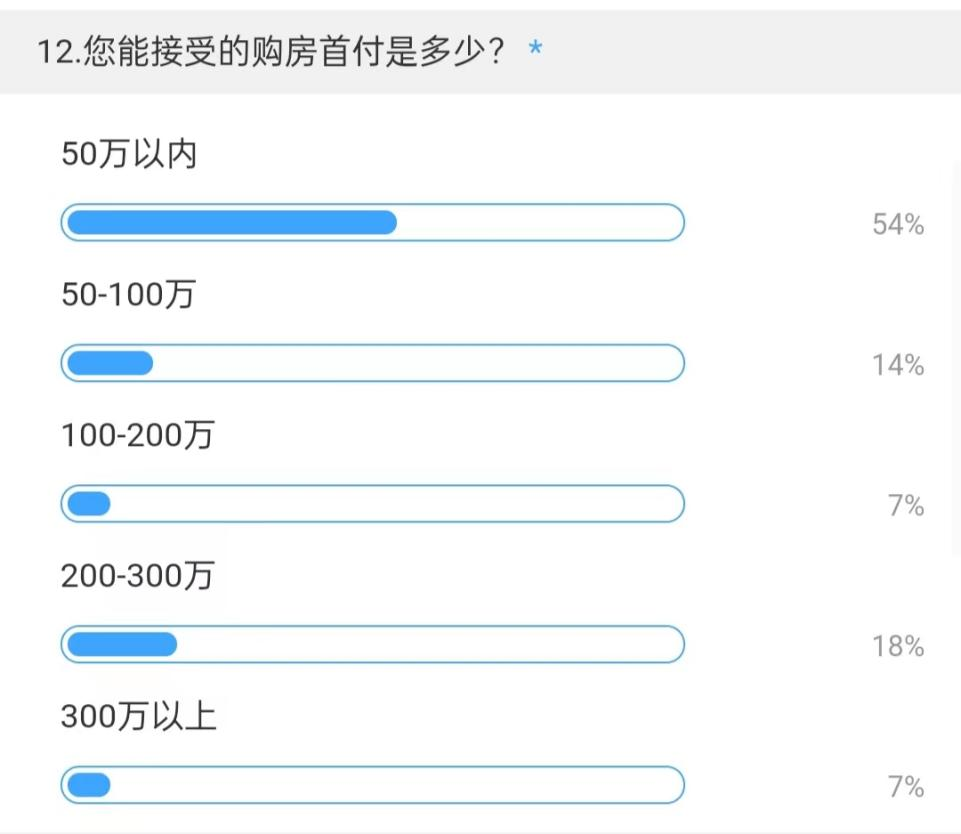
Task: Click the 7% value for 100-200万
Action: [x=906, y=507]
